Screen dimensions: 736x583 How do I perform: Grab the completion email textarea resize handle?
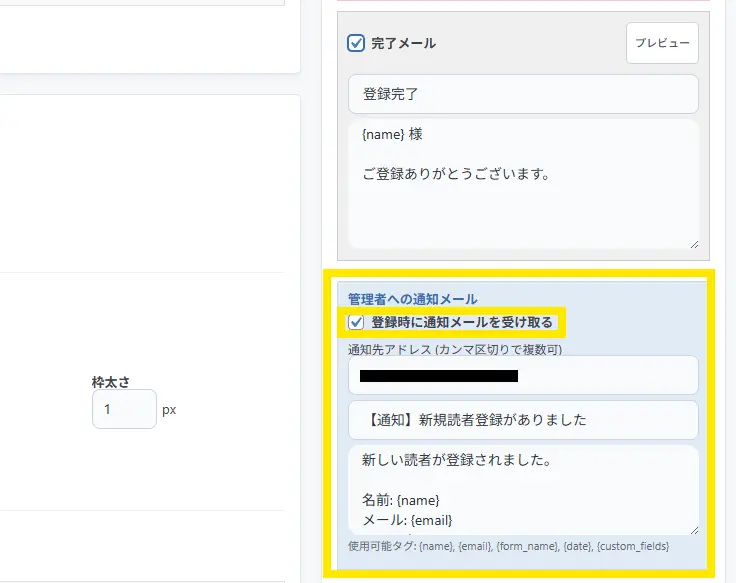693,243
